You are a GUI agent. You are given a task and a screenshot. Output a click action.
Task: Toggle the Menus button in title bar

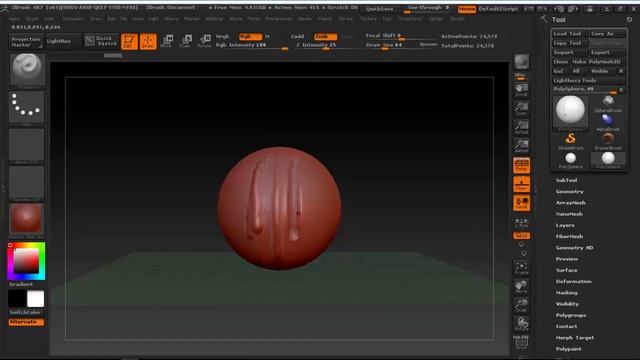[x=467, y=9]
